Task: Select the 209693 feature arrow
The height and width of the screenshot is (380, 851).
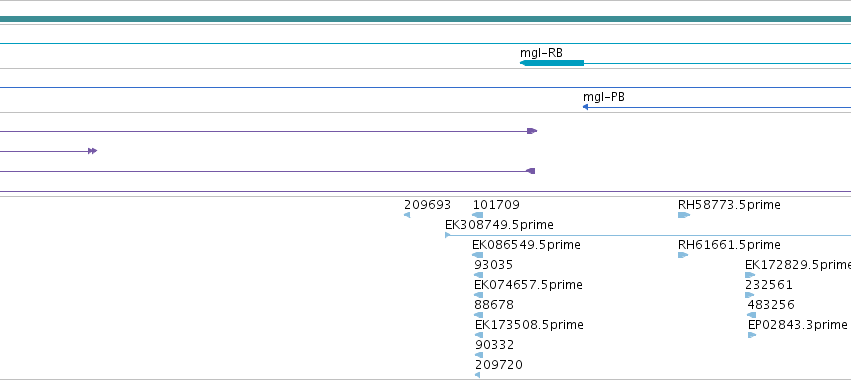Action: 407,215
